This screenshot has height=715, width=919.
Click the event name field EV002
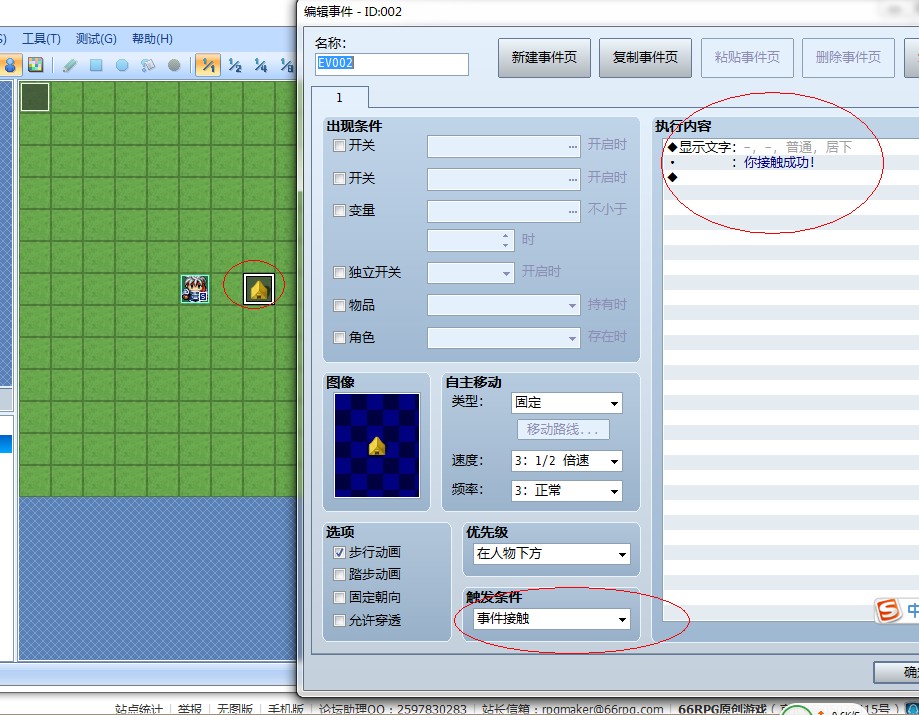(x=392, y=64)
